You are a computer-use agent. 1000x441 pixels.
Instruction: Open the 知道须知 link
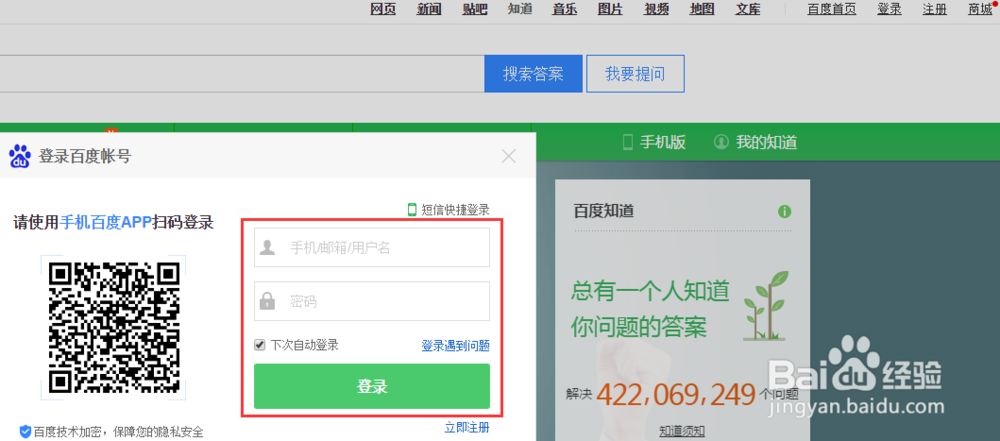click(x=682, y=431)
